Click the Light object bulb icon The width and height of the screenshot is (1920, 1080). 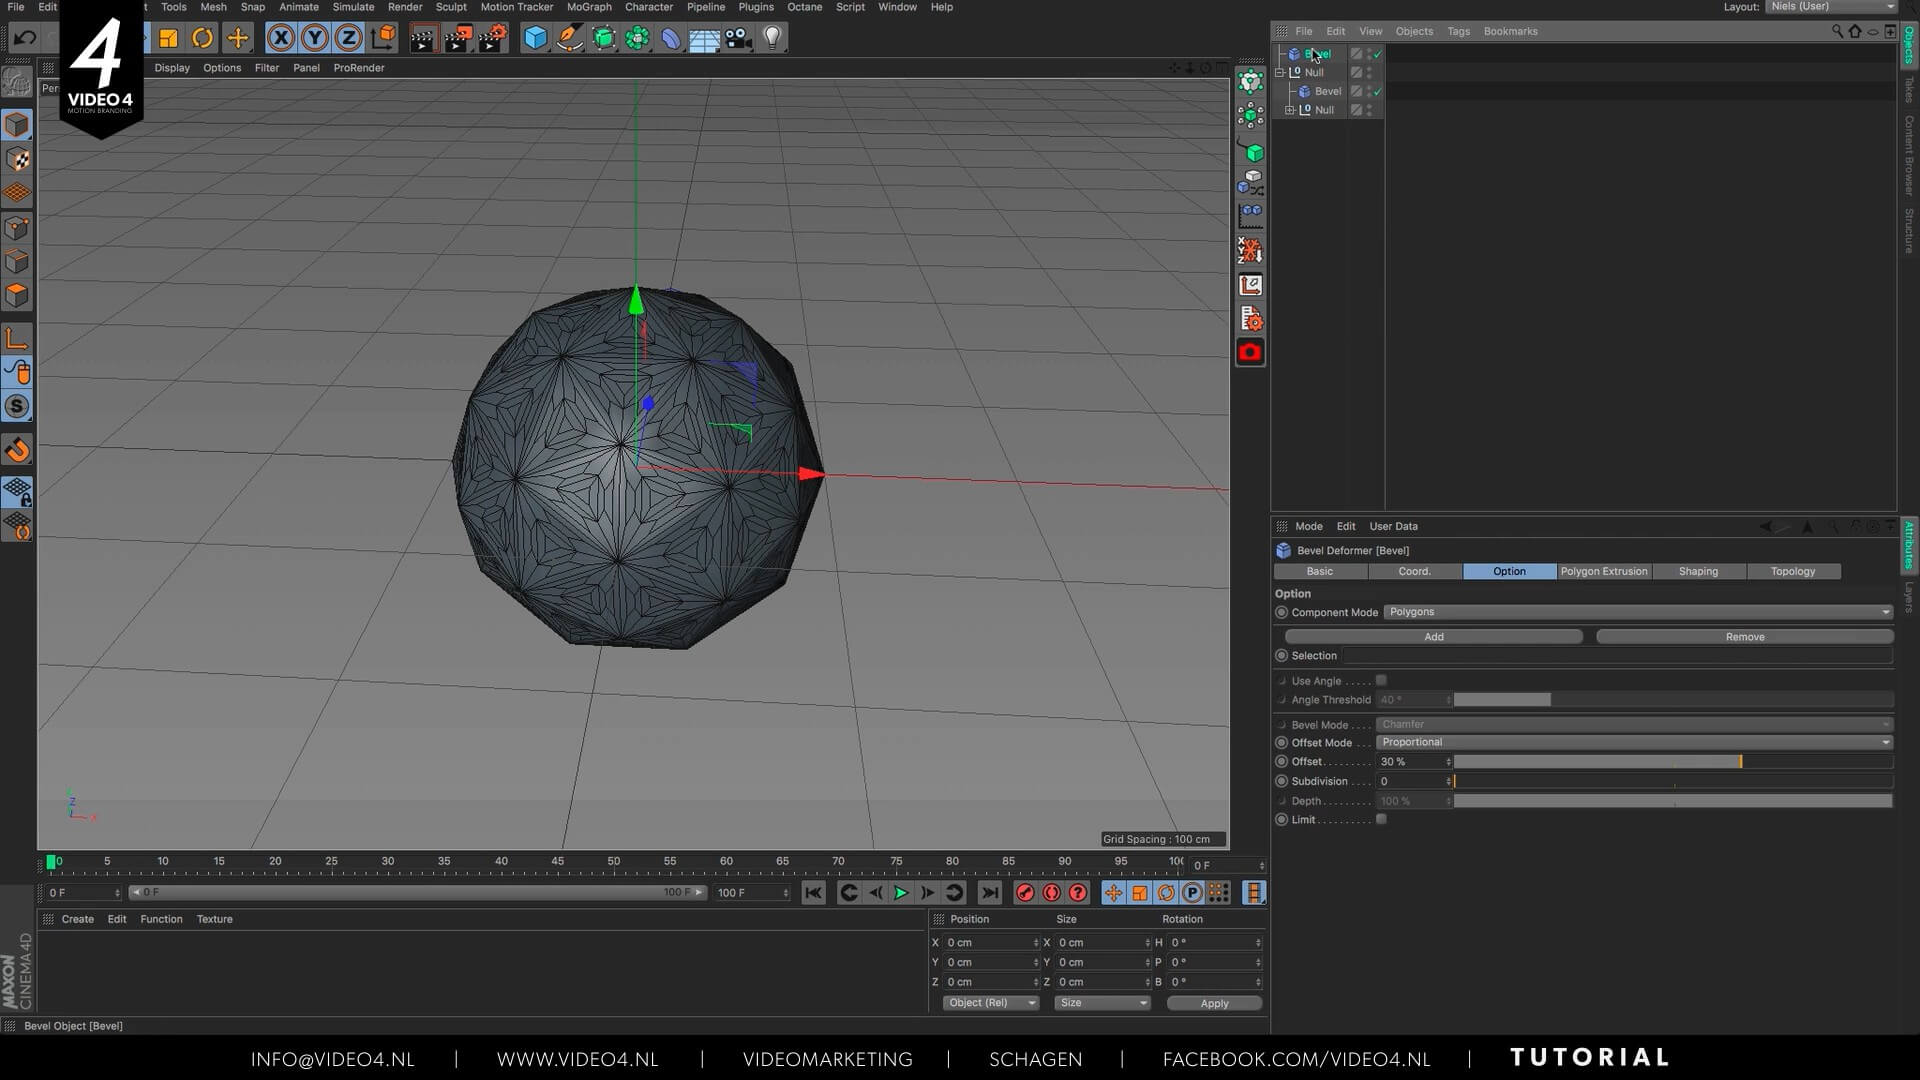[x=772, y=38]
